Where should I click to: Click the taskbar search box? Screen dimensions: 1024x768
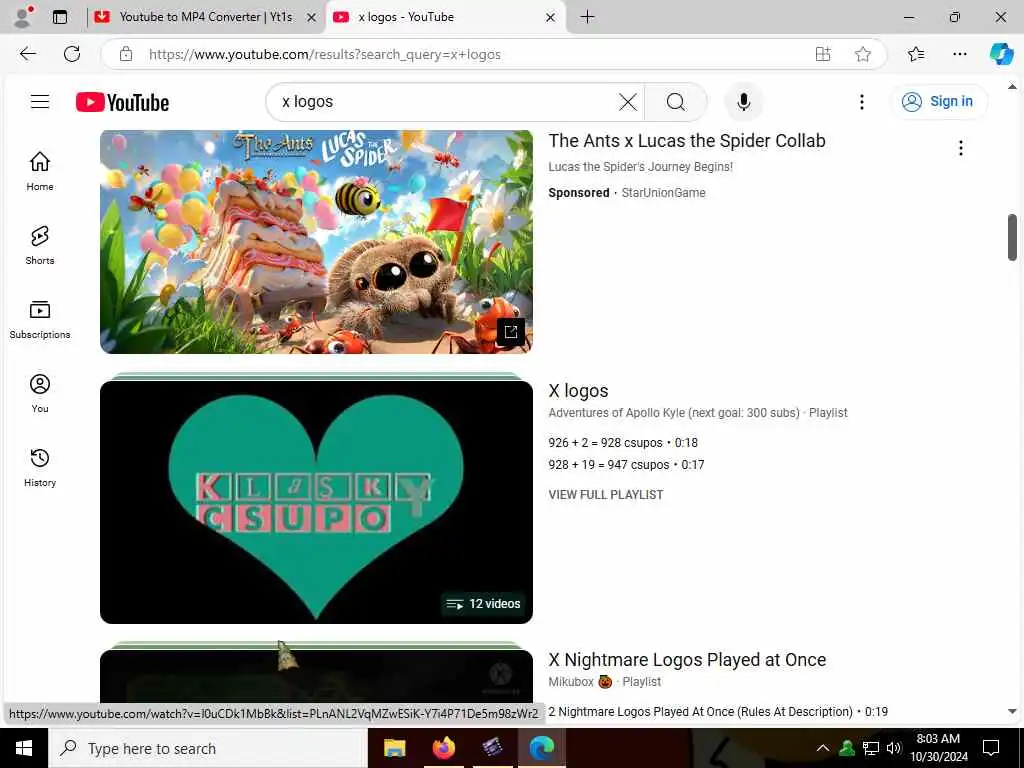[208, 748]
